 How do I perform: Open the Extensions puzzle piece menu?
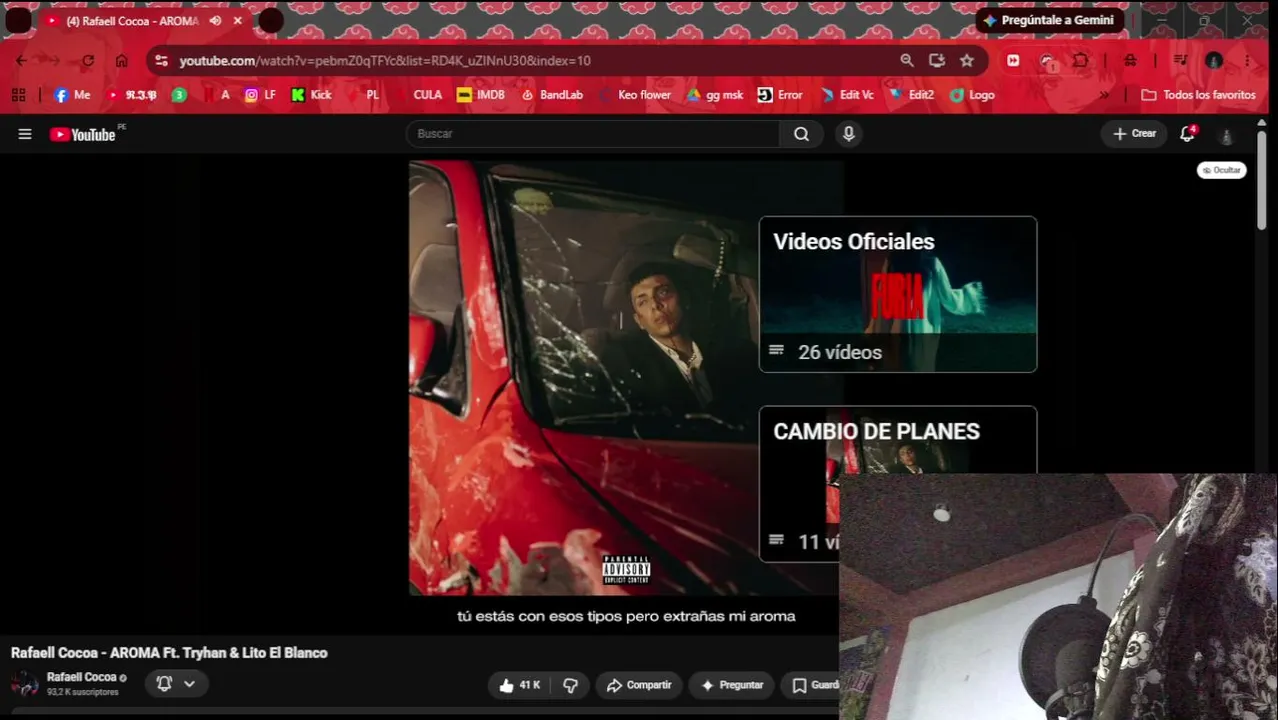coord(1081,61)
